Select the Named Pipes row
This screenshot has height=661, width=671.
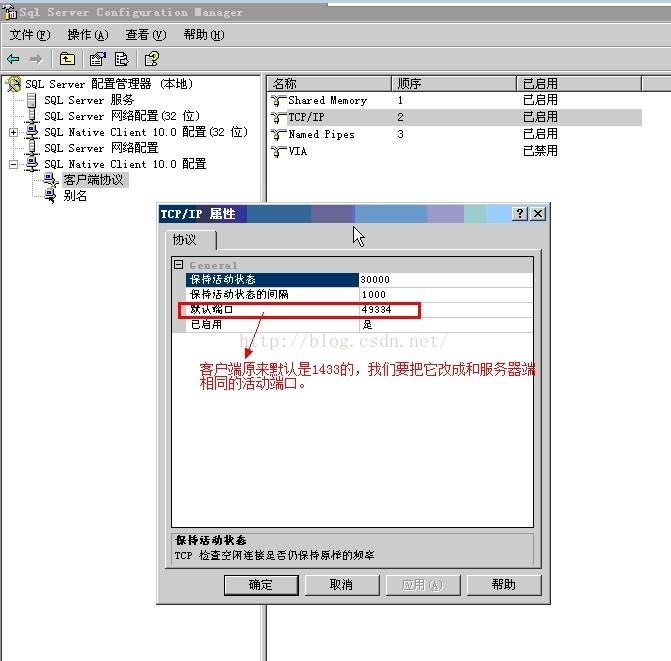(x=456, y=134)
